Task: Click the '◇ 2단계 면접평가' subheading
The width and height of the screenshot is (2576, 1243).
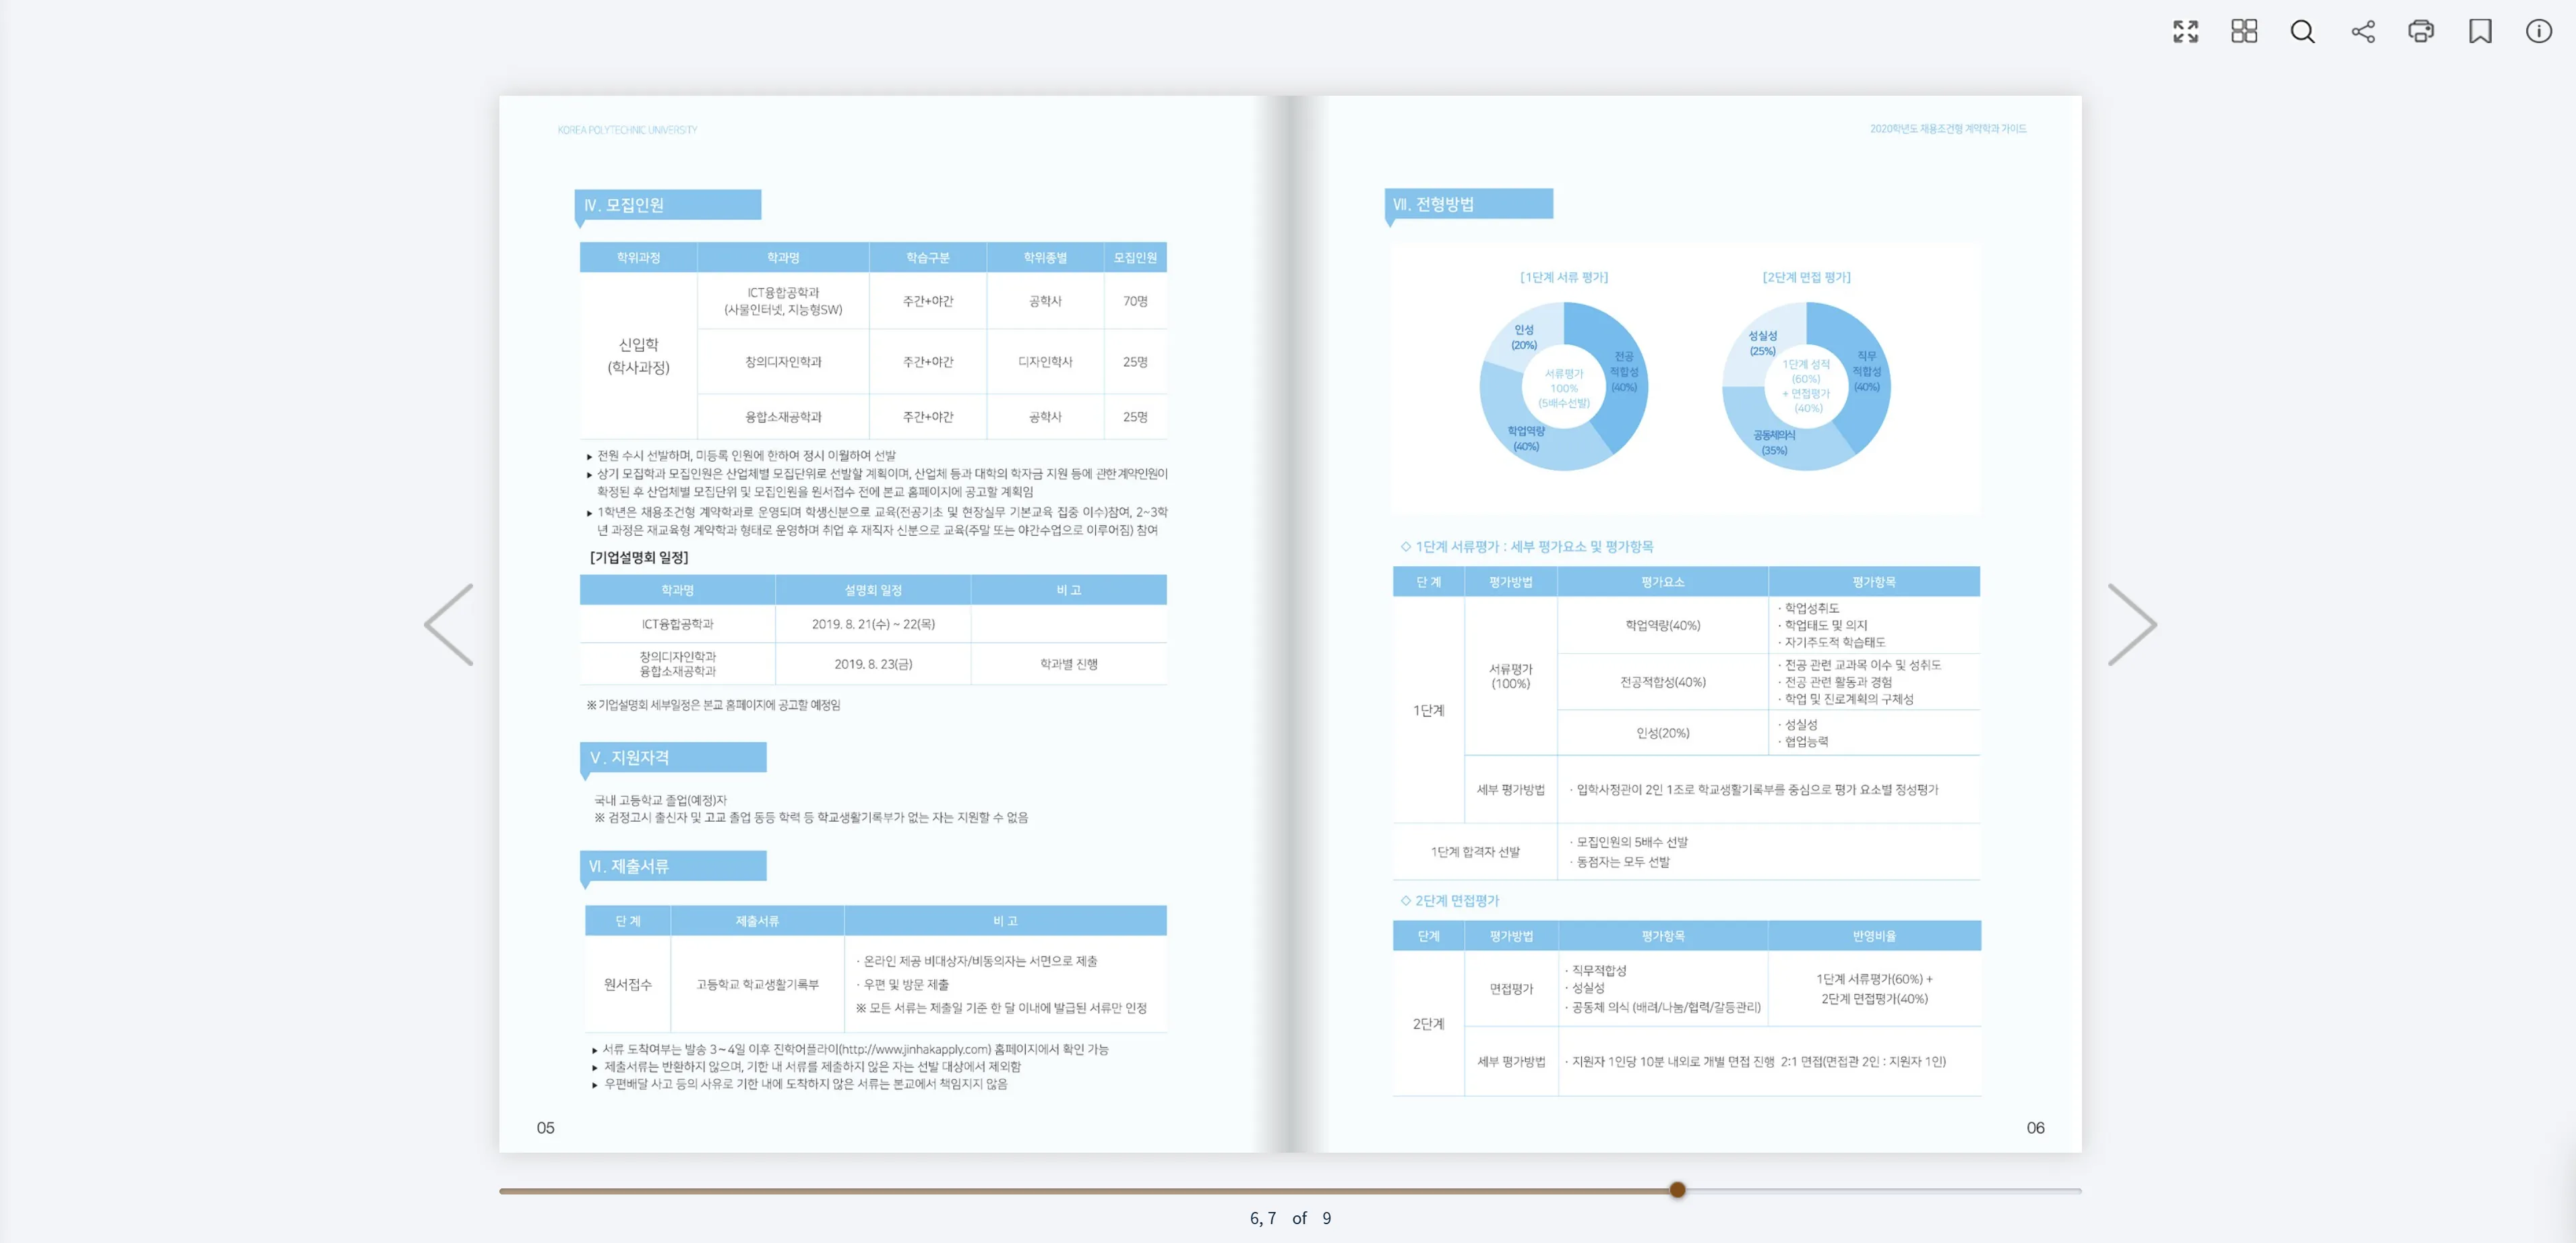Action: [1449, 901]
